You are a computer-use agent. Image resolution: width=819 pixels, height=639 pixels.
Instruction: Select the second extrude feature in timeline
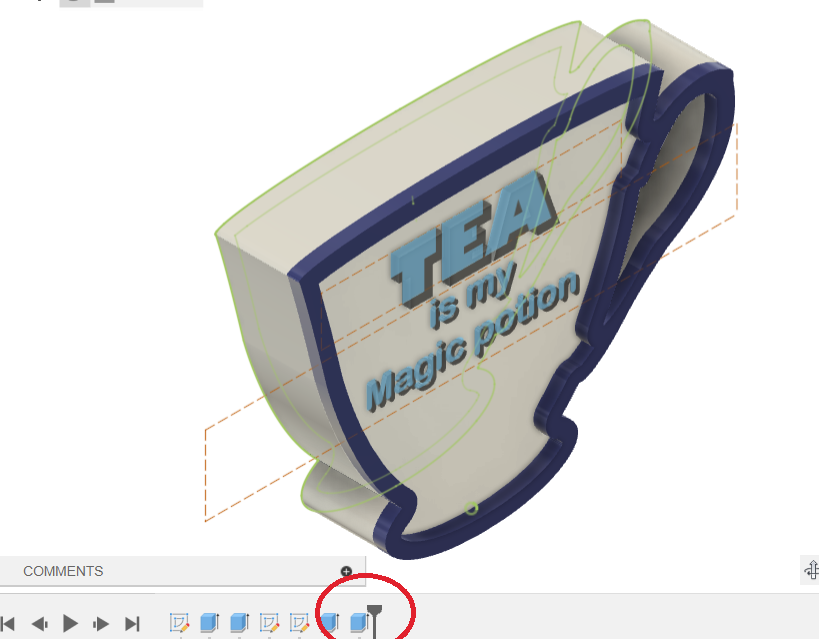[239, 623]
